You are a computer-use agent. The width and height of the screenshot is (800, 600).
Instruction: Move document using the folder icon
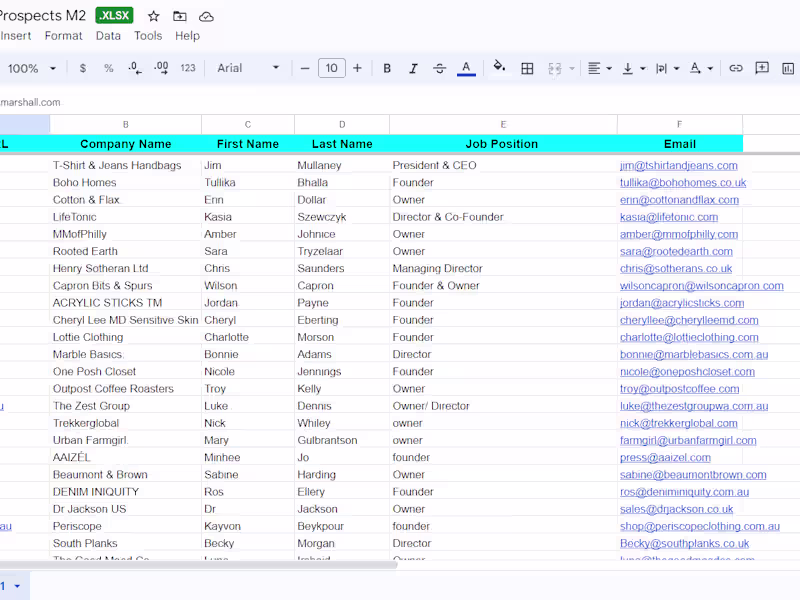tap(180, 16)
